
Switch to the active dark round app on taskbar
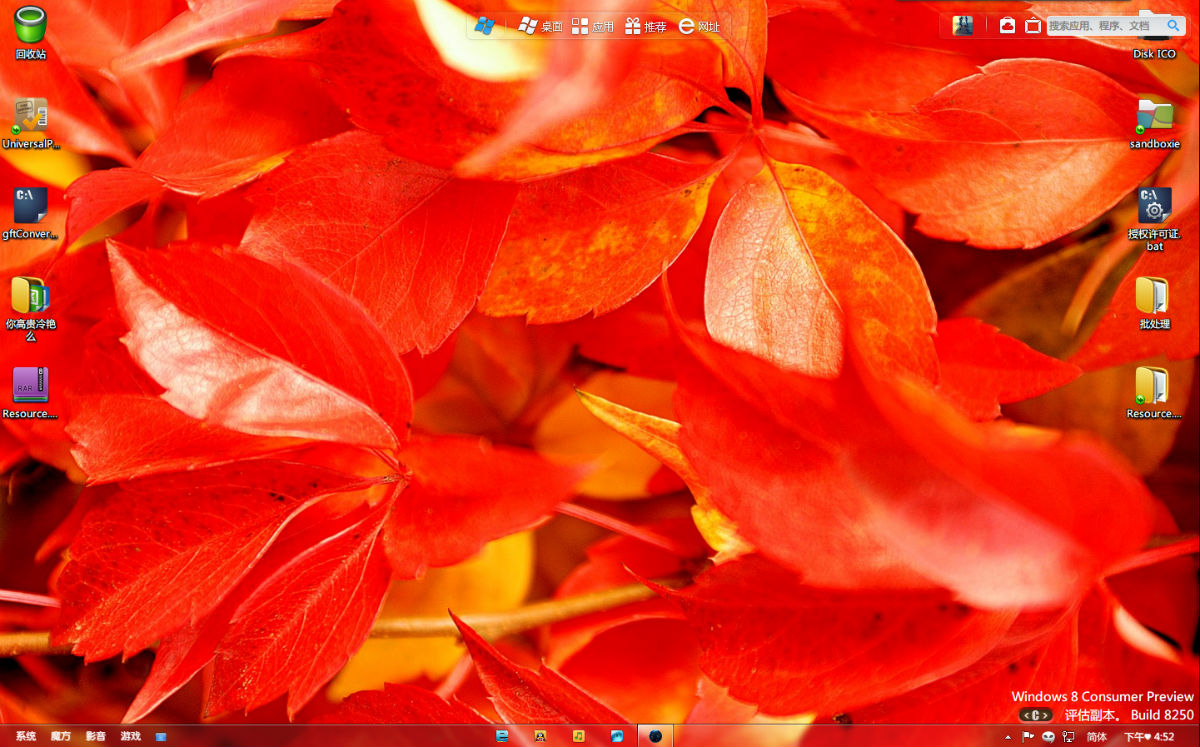[x=655, y=736]
